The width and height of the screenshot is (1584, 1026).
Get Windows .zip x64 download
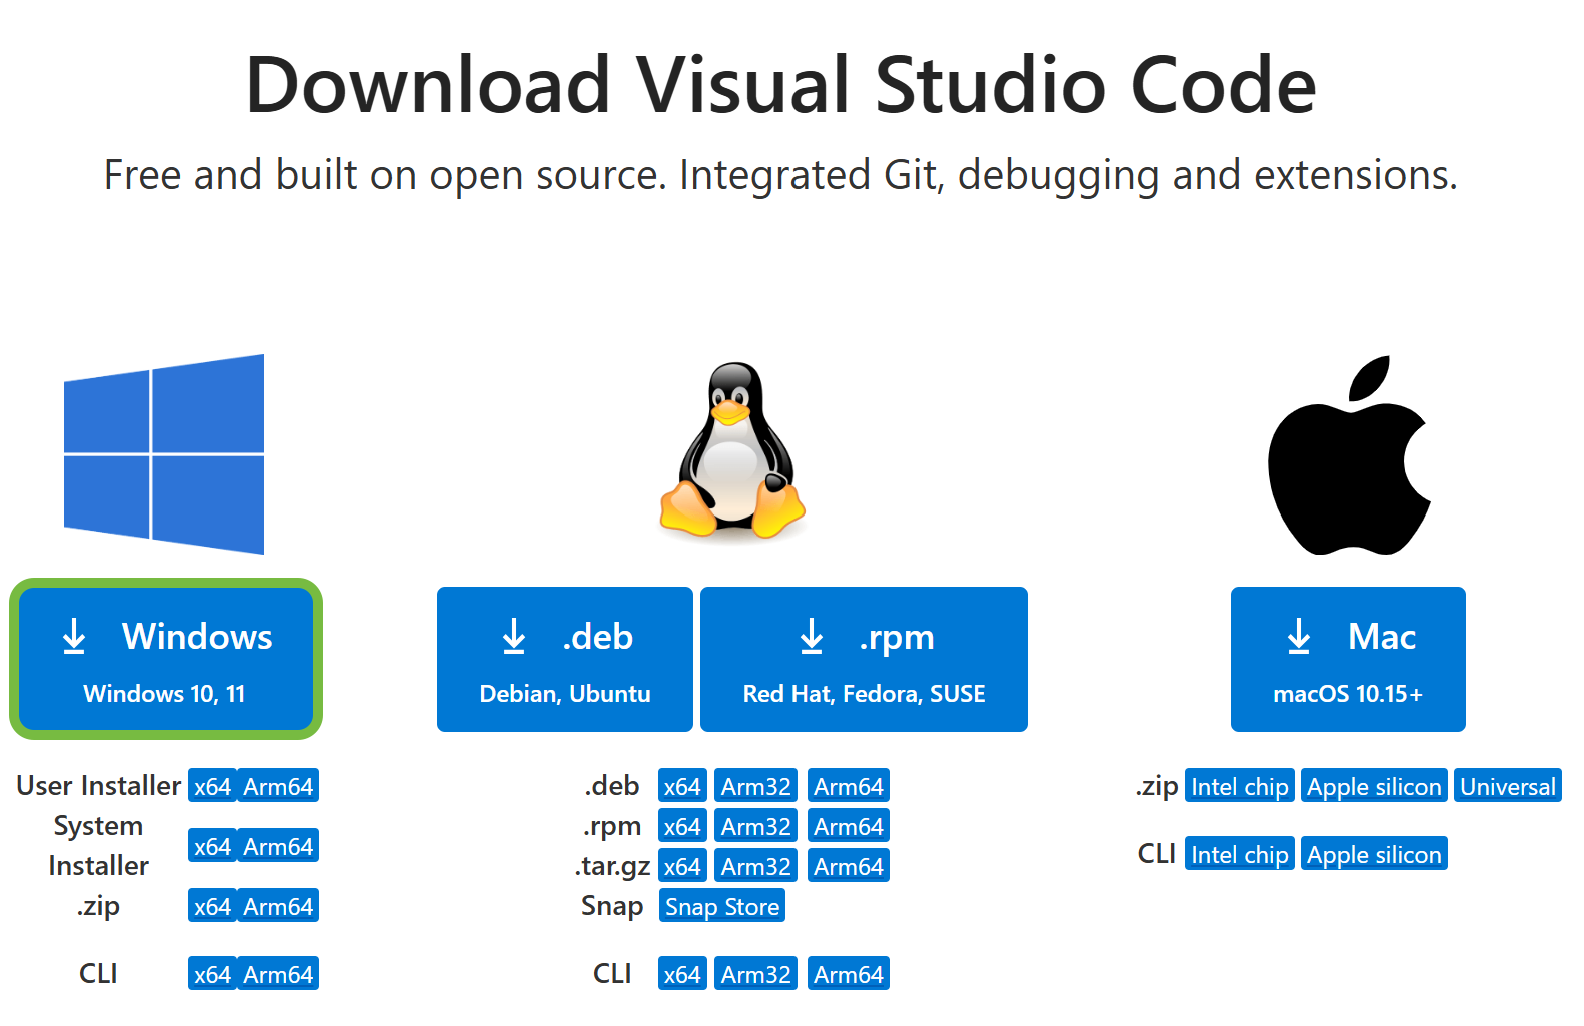tap(212, 906)
